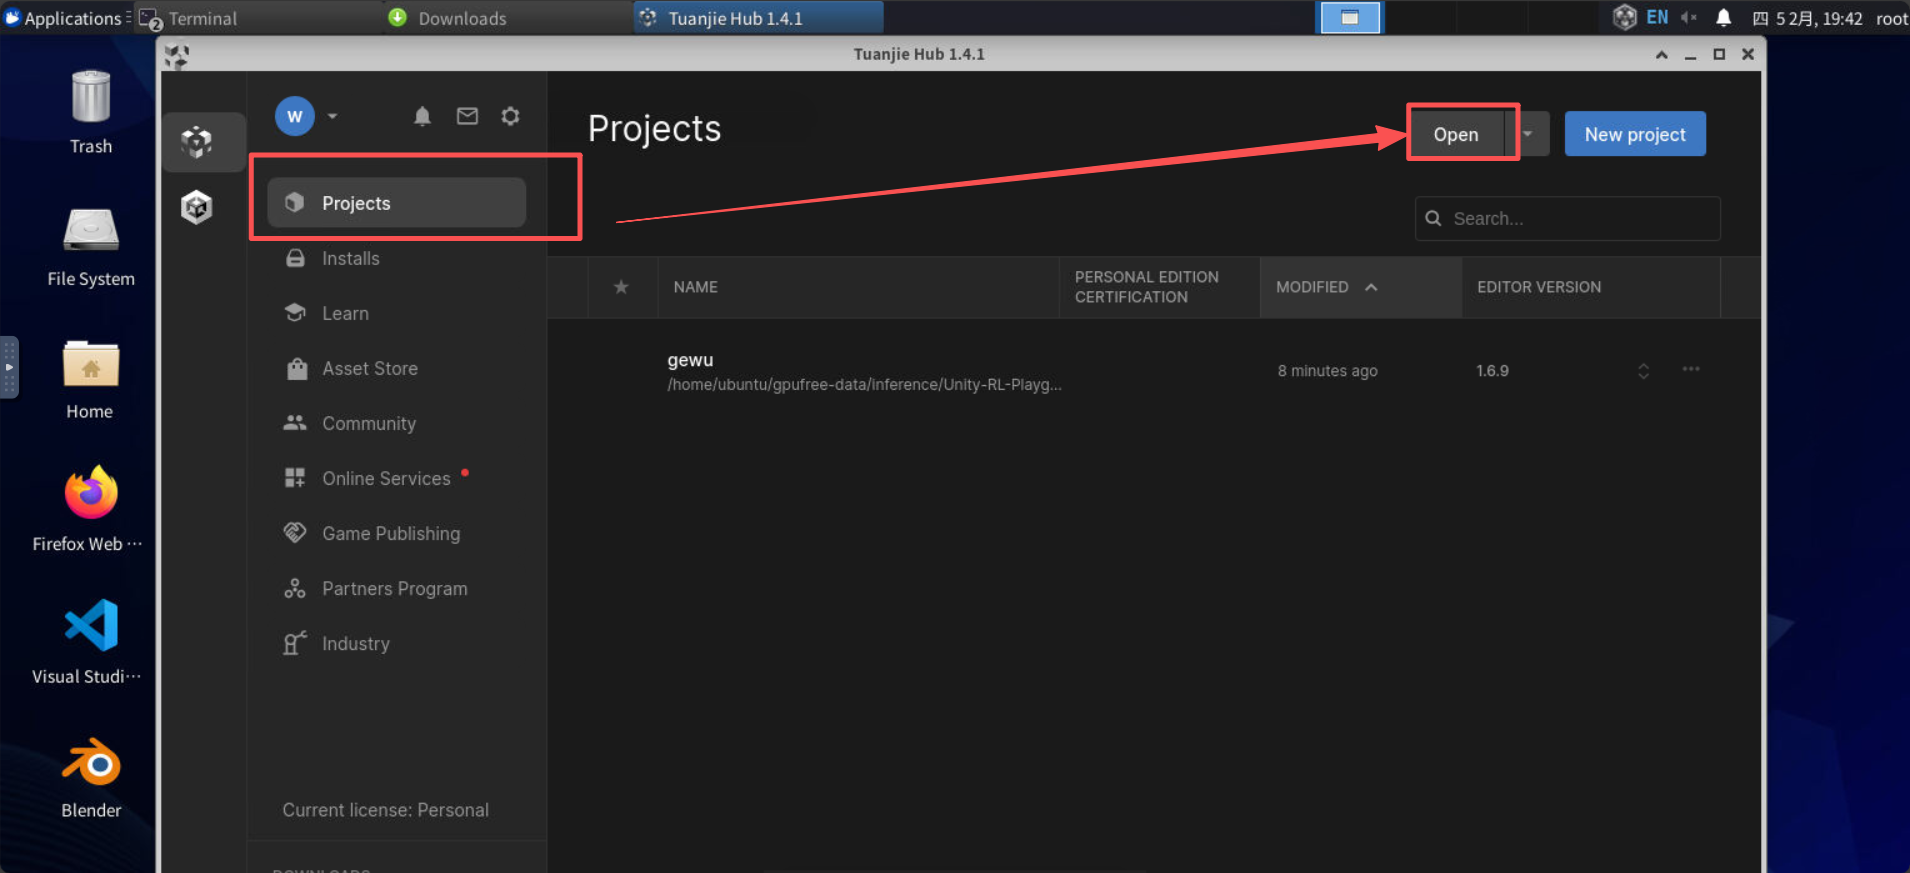Open the Tuanjie Hub title bar window menu icon
This screenshot has height=873, width=1910.
click(176, 55)
